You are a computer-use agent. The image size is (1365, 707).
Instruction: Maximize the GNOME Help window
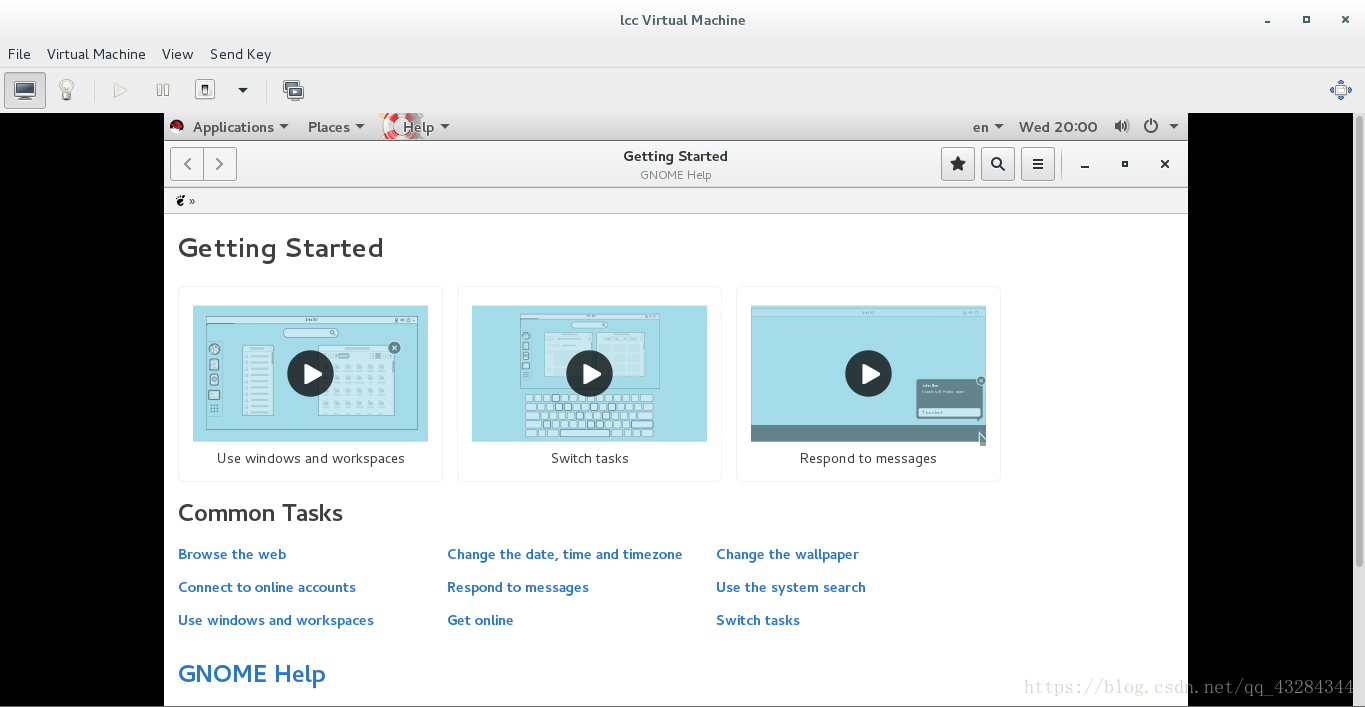coord(1125,164)
